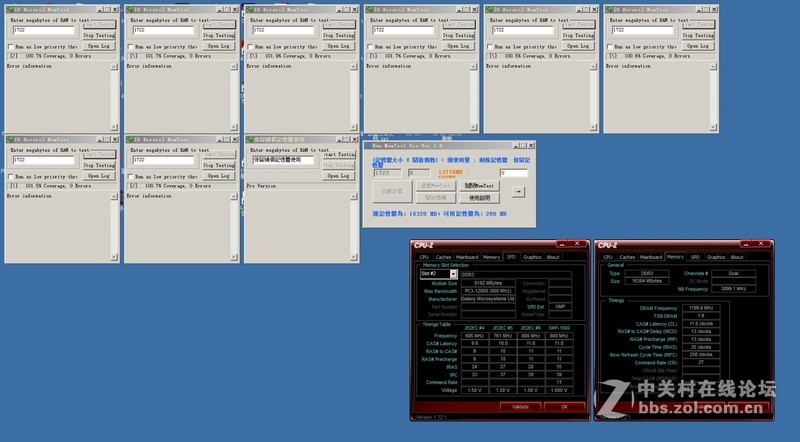Open Log in the Pro Version MemTest window
800x442 pixels.
[x=339, y=176]
